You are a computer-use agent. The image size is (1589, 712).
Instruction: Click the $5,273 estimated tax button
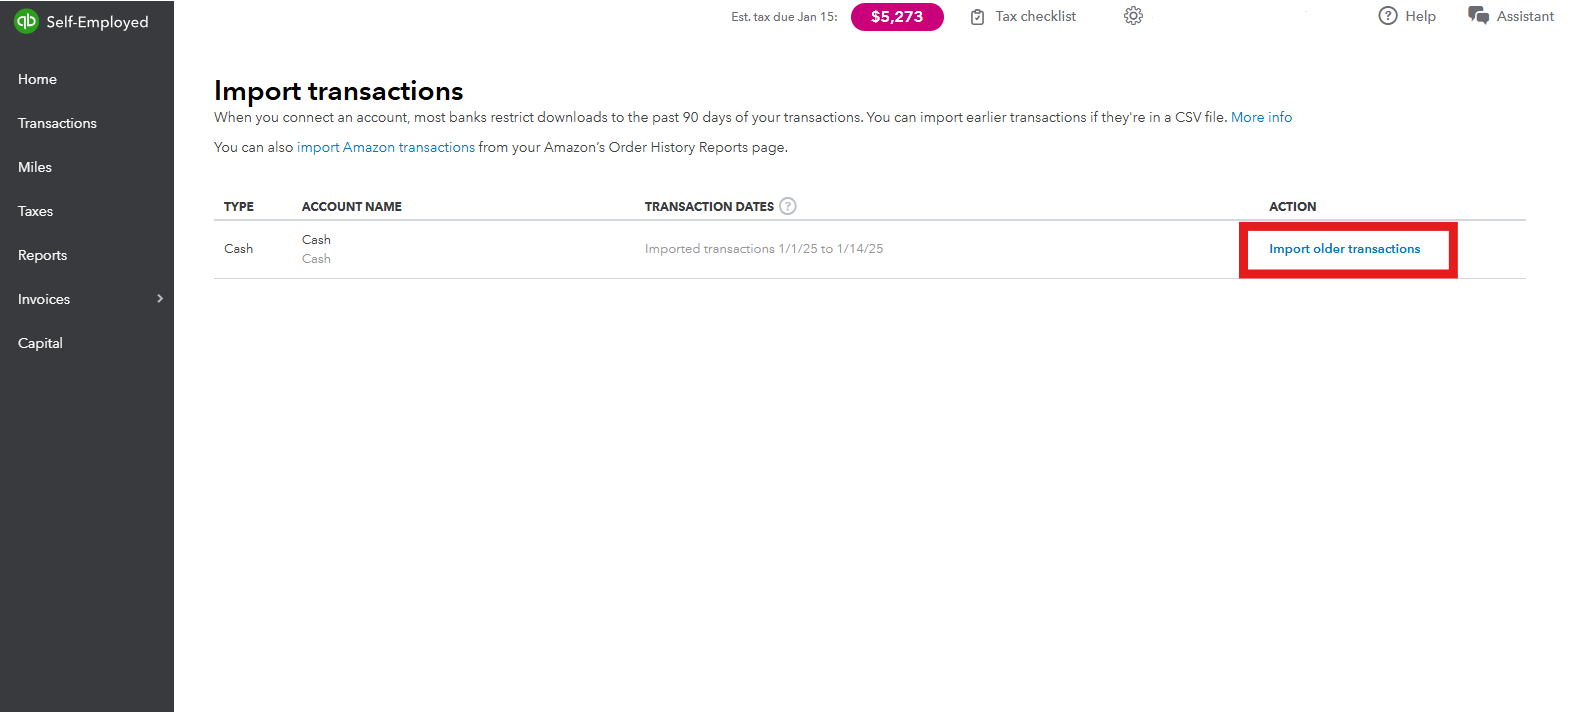(897, 17)
